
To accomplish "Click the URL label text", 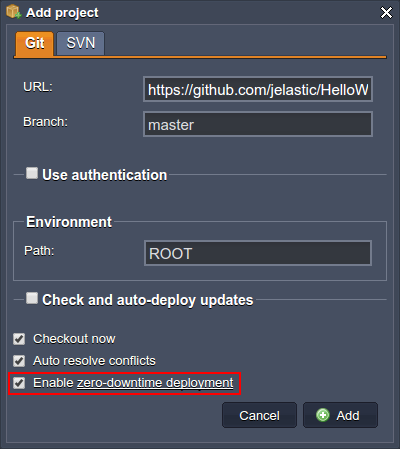I will pyautogui.click(x=38, y=87).
